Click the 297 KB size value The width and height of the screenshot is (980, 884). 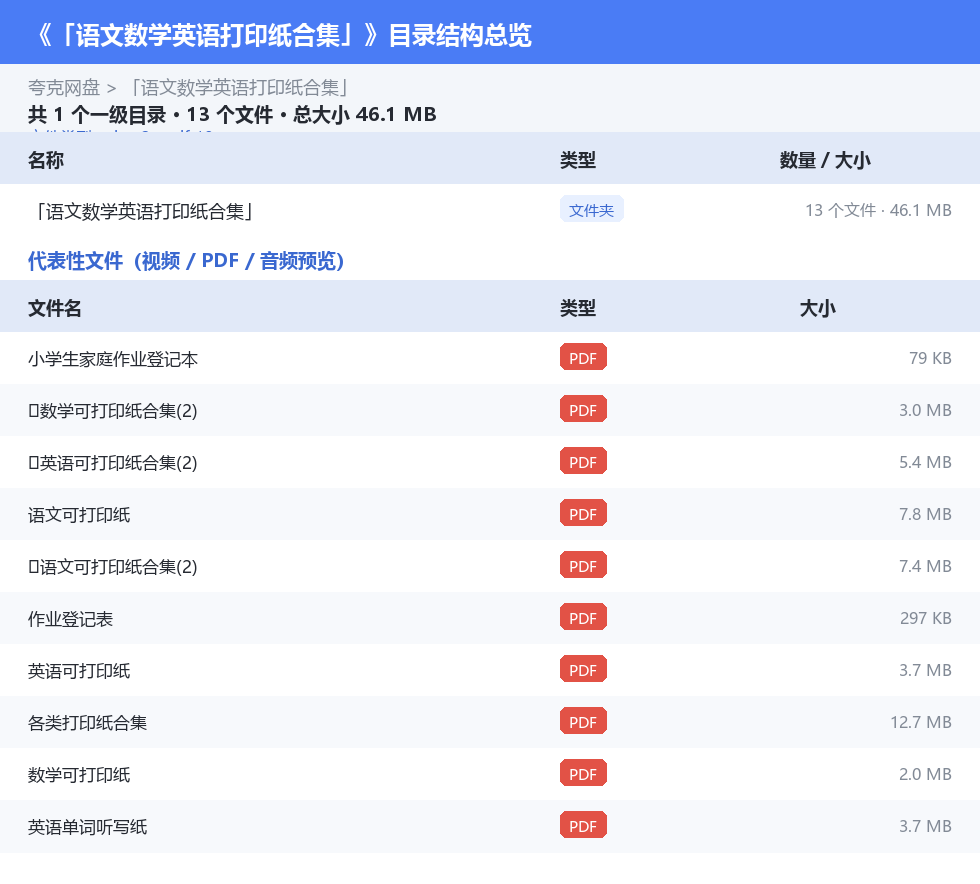click(926, 618)
